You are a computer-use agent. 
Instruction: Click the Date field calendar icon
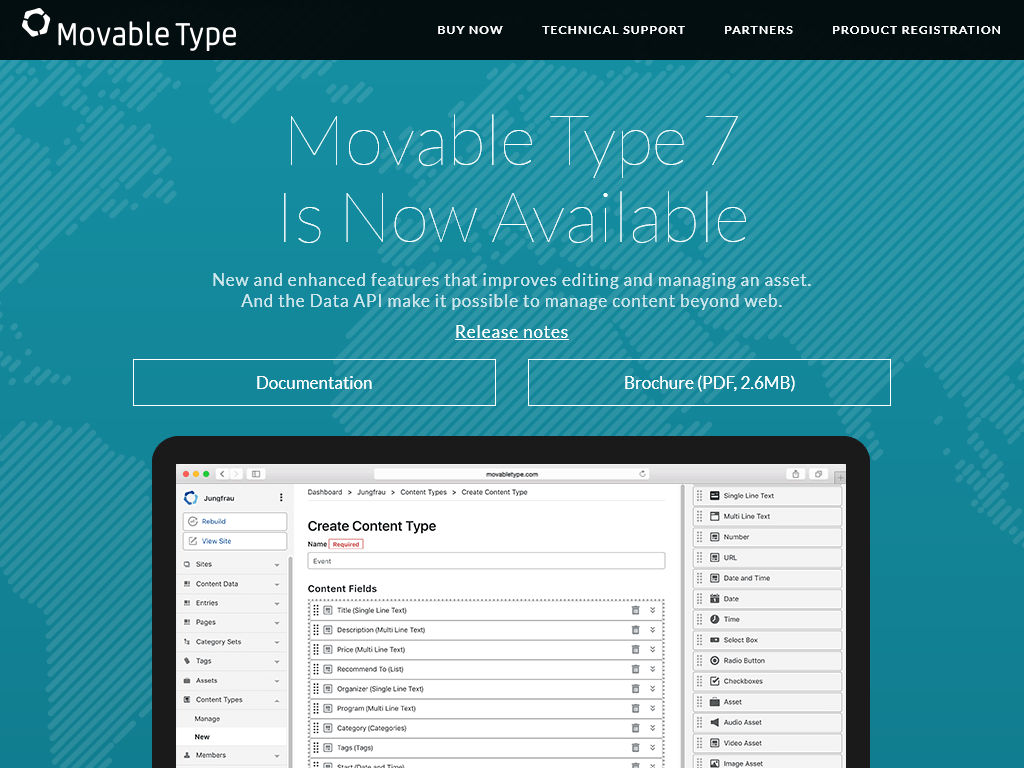point(714,598)
